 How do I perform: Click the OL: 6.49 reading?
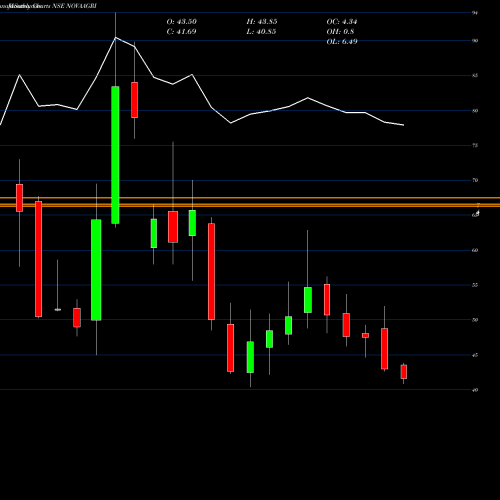pos(342,42)
